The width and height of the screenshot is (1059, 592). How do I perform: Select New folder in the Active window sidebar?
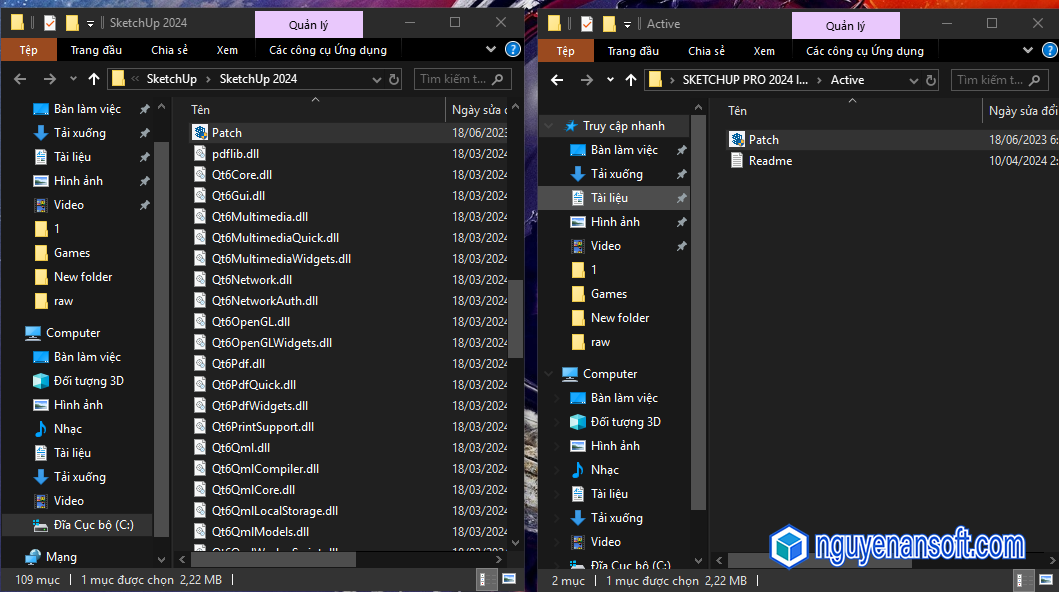619,318
